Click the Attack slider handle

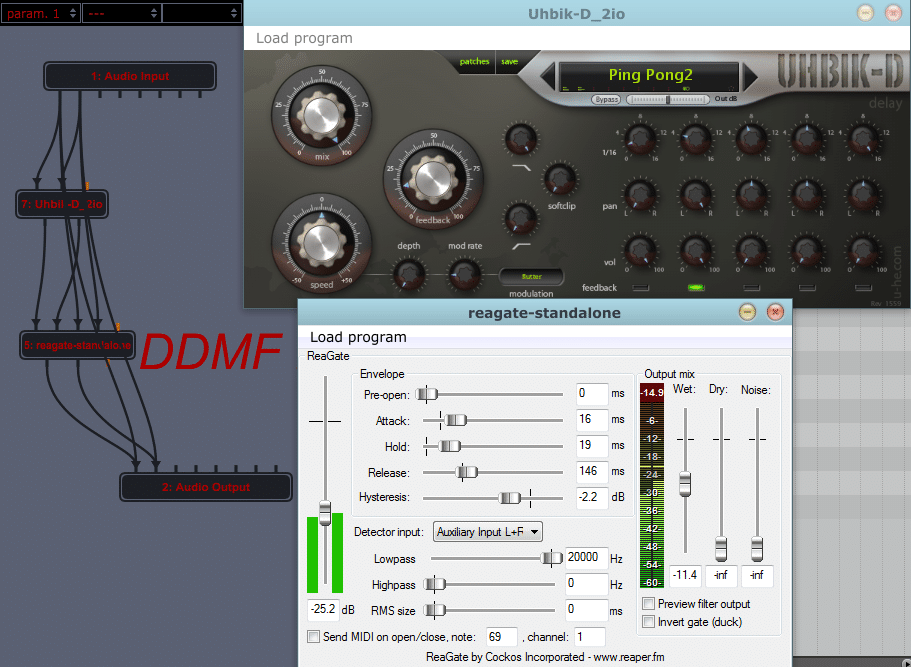[456, 420]
